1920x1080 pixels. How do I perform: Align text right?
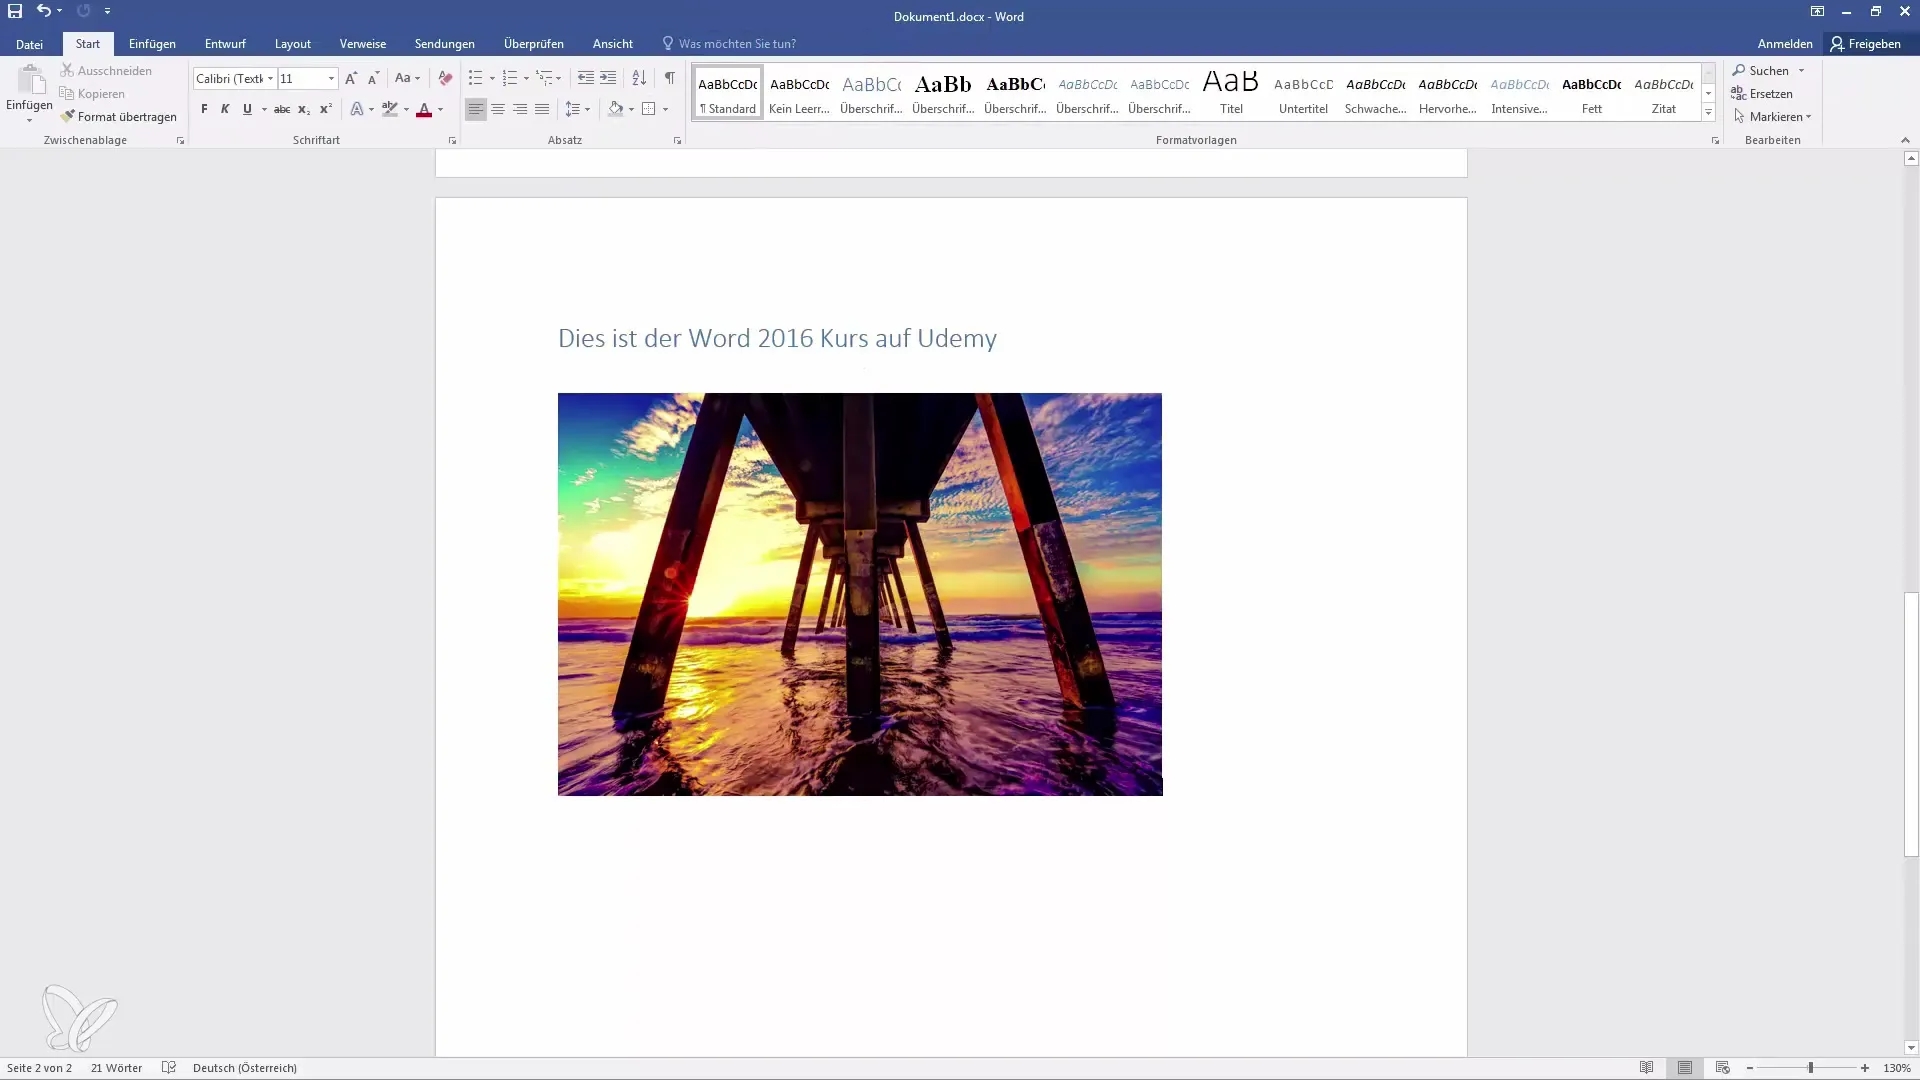(x=520, y=109)
